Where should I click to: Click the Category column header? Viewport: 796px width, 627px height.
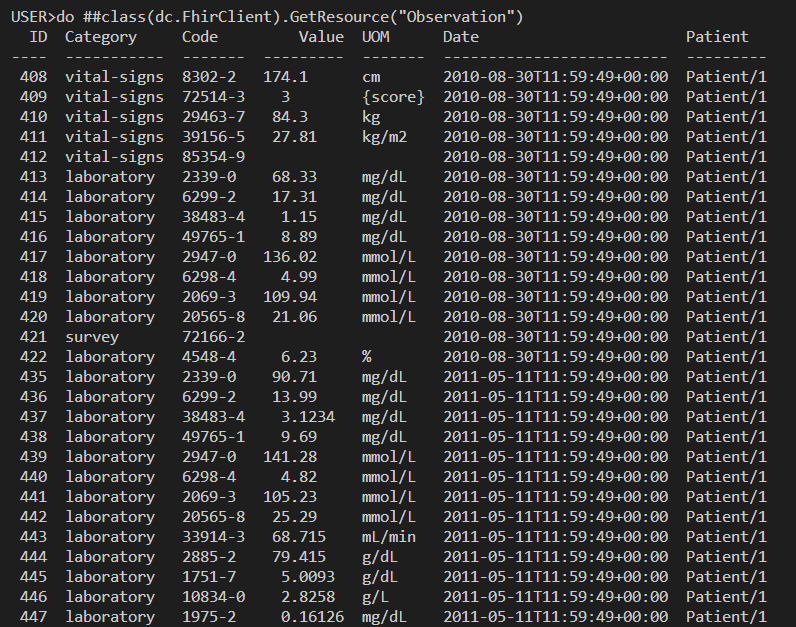[x=101, y=37]
